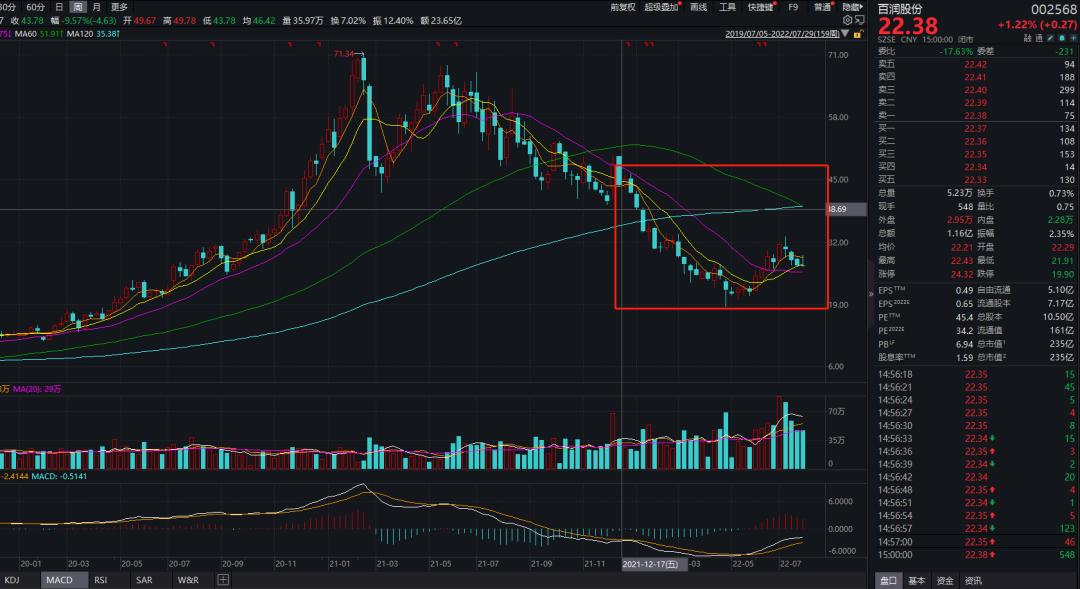
Task: Open the 资金 capital flow tab
Action: tap(945, 581)
